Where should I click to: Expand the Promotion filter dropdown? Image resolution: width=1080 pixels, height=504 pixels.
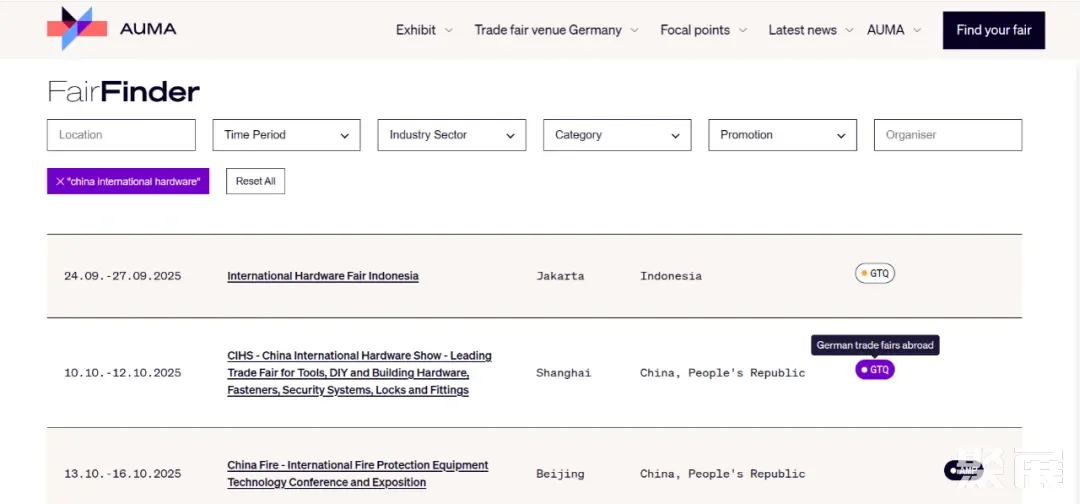tap(782, 135)
